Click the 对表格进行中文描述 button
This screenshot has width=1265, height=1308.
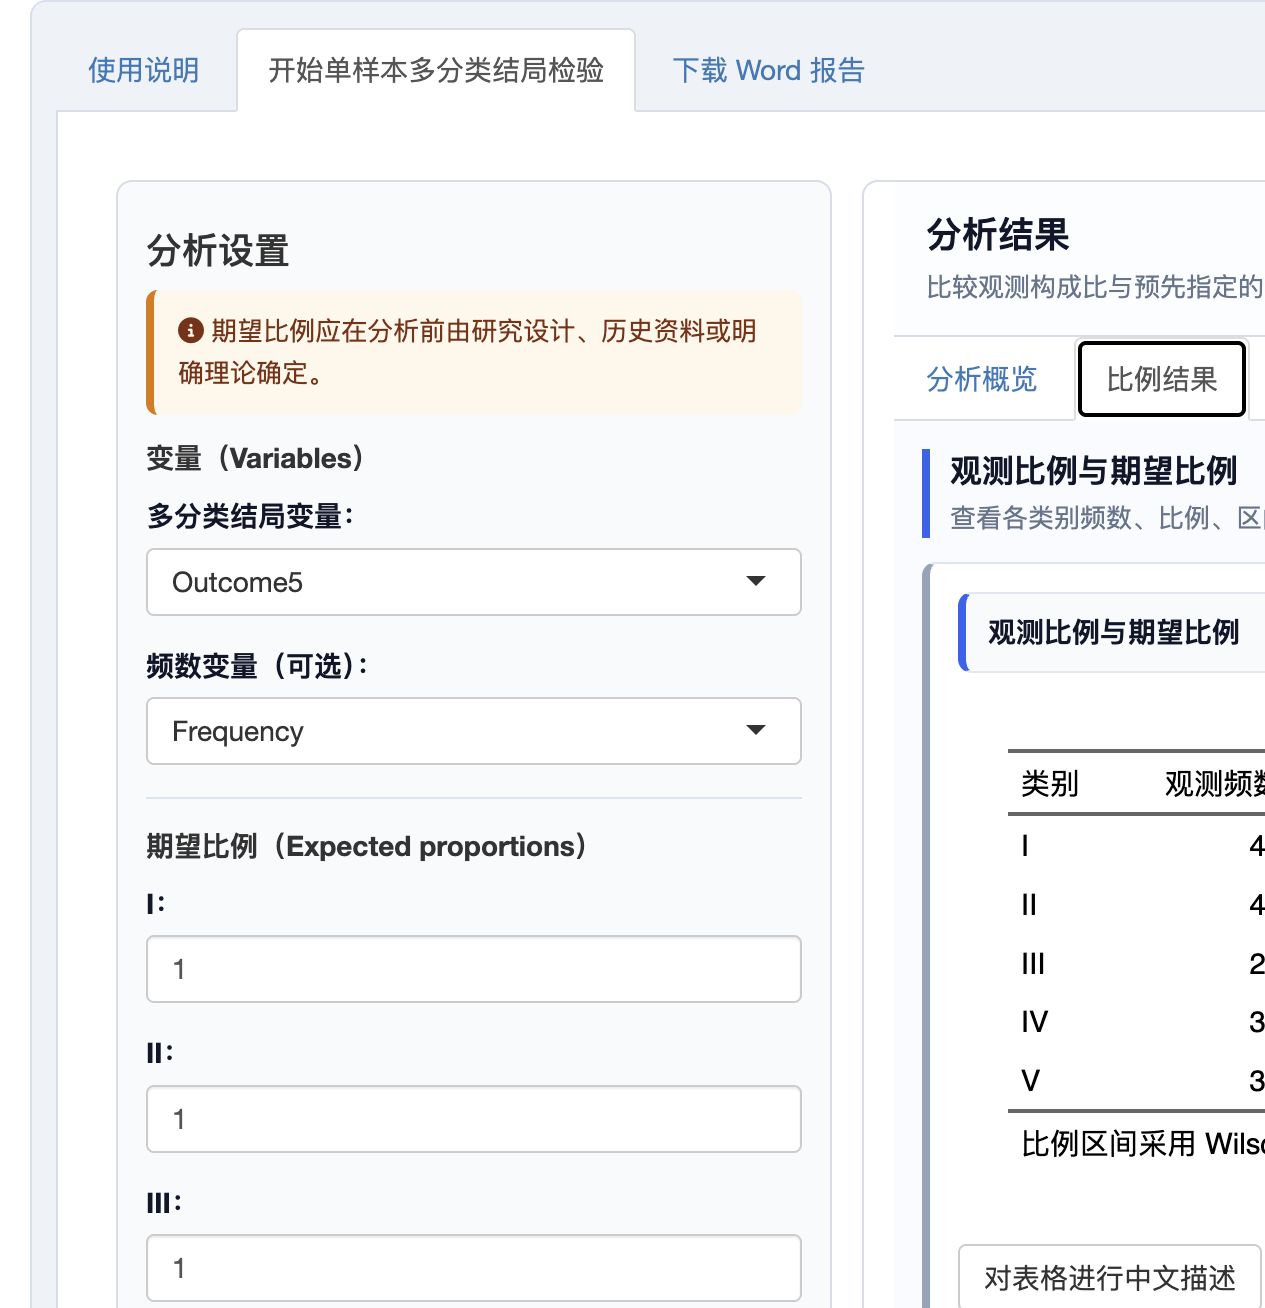(x=1110, y=1277)
